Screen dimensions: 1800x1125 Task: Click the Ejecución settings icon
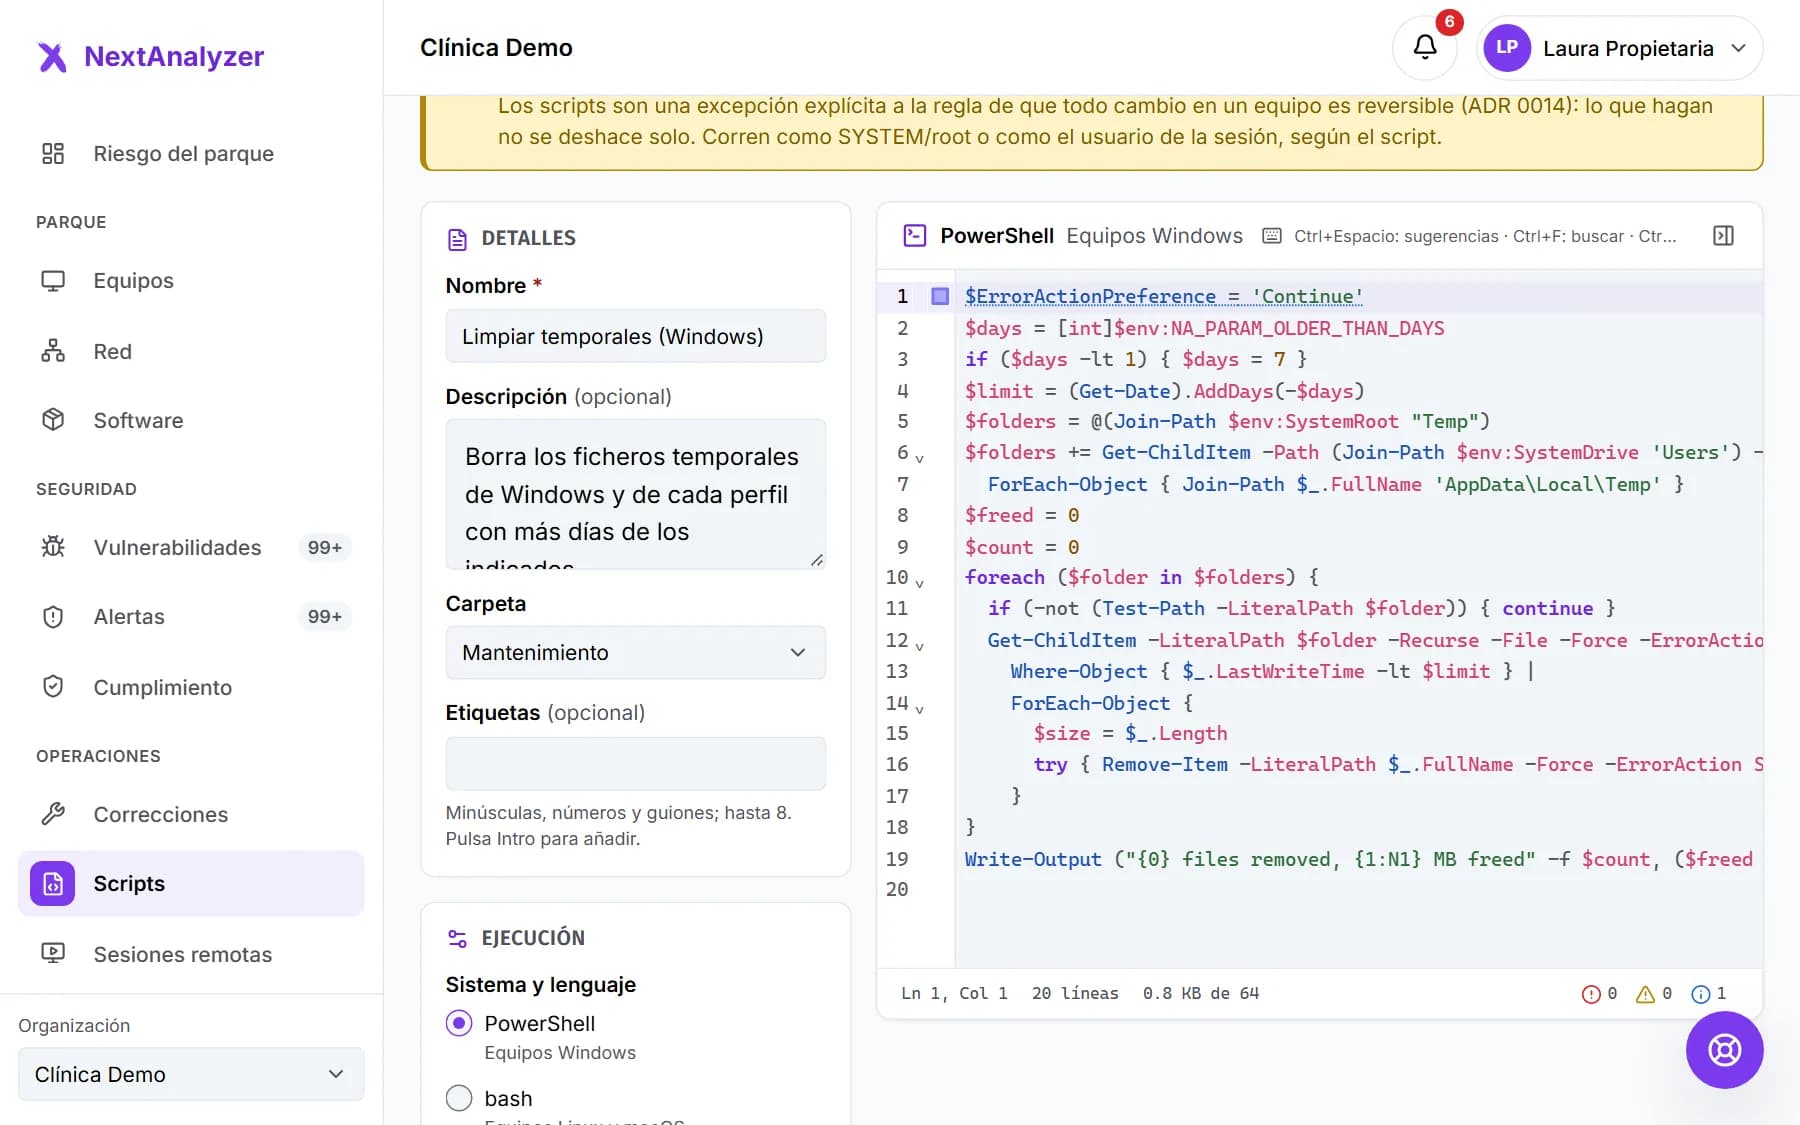coord(457,938)
